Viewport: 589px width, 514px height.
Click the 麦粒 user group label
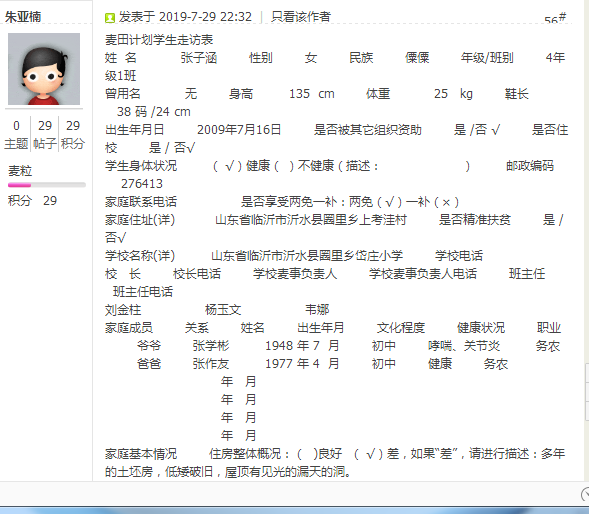pyautogui.click(x=20, y=171)
